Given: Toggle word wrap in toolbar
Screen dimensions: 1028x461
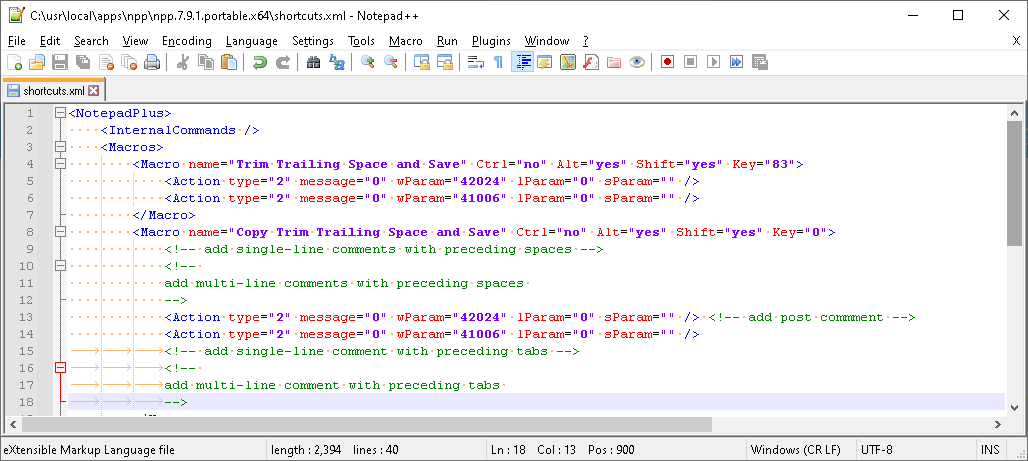Looking at the screenshot, I should pyautogui.click(x=475, y=62).
